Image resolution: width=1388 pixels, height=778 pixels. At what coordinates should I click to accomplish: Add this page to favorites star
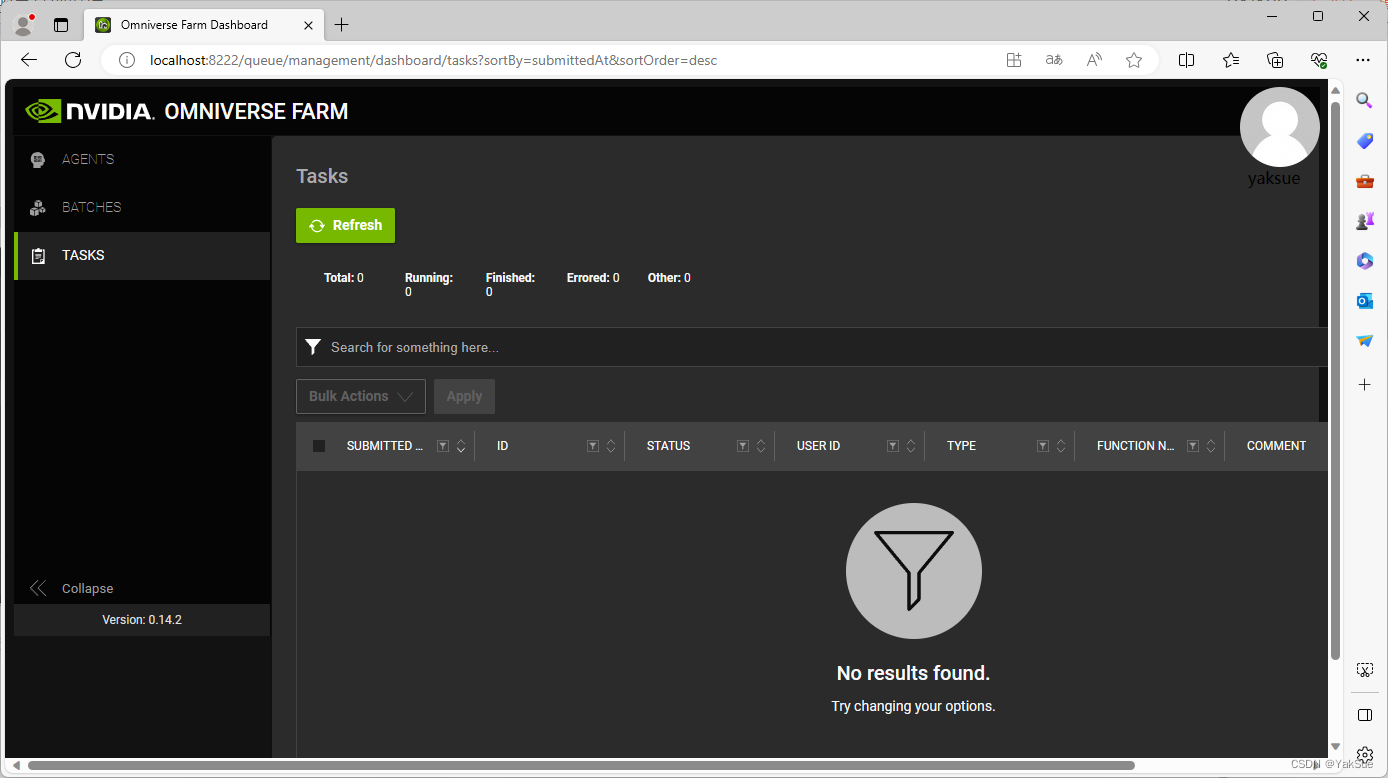tap(1134, 60)
